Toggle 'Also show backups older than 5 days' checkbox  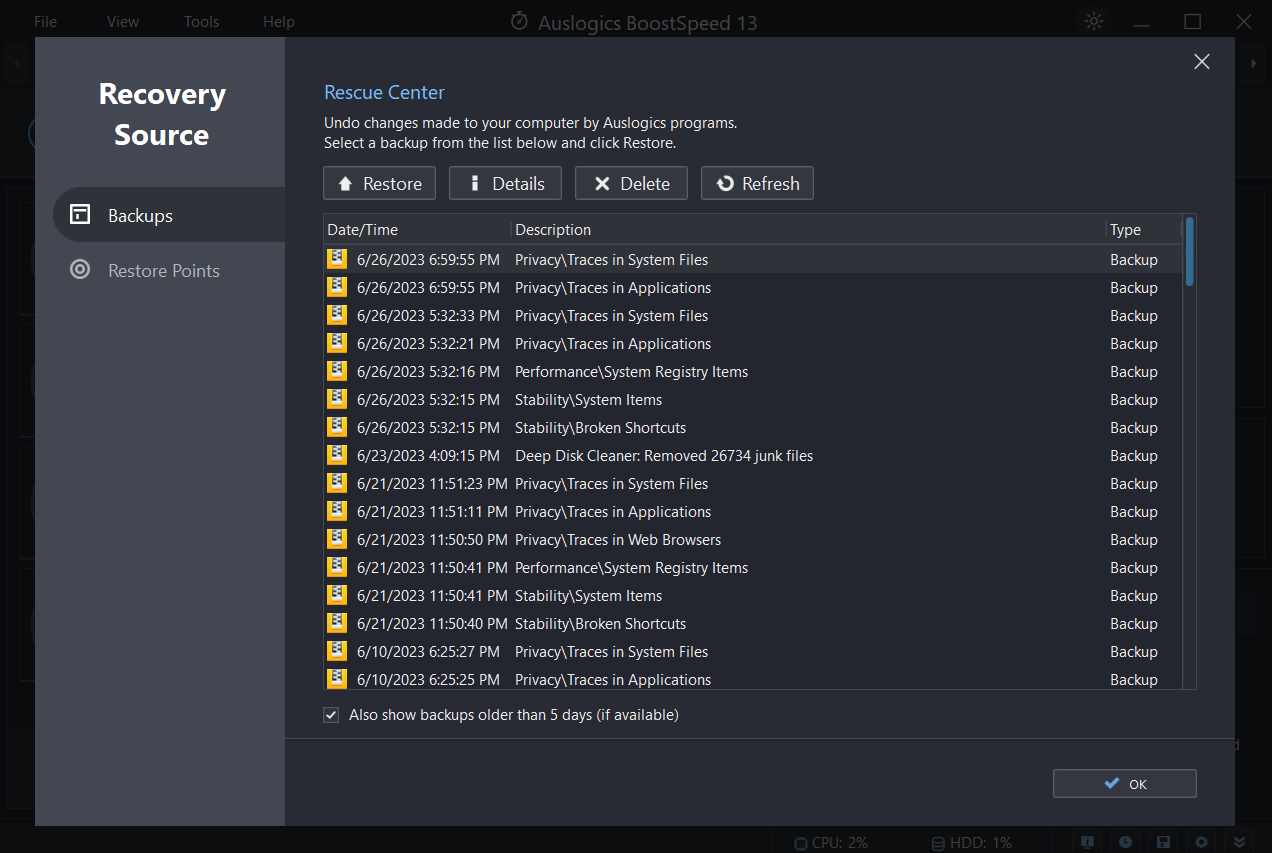coord(331,715)
